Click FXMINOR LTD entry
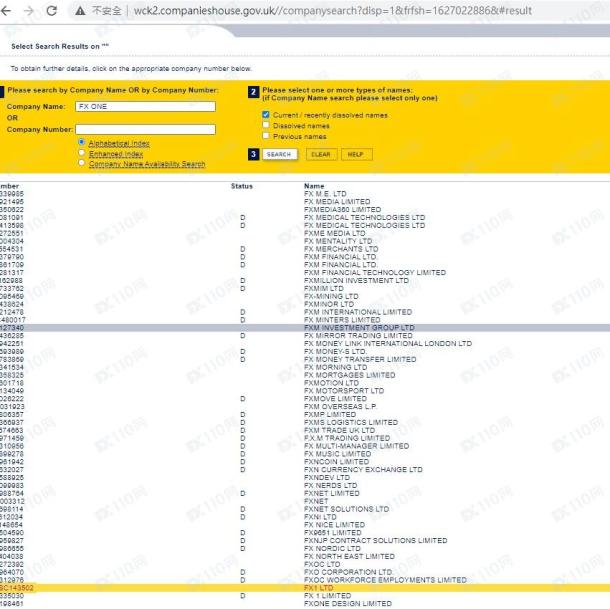Image resolution: width=610 pixels, height=609 pixels. (329, 304)
